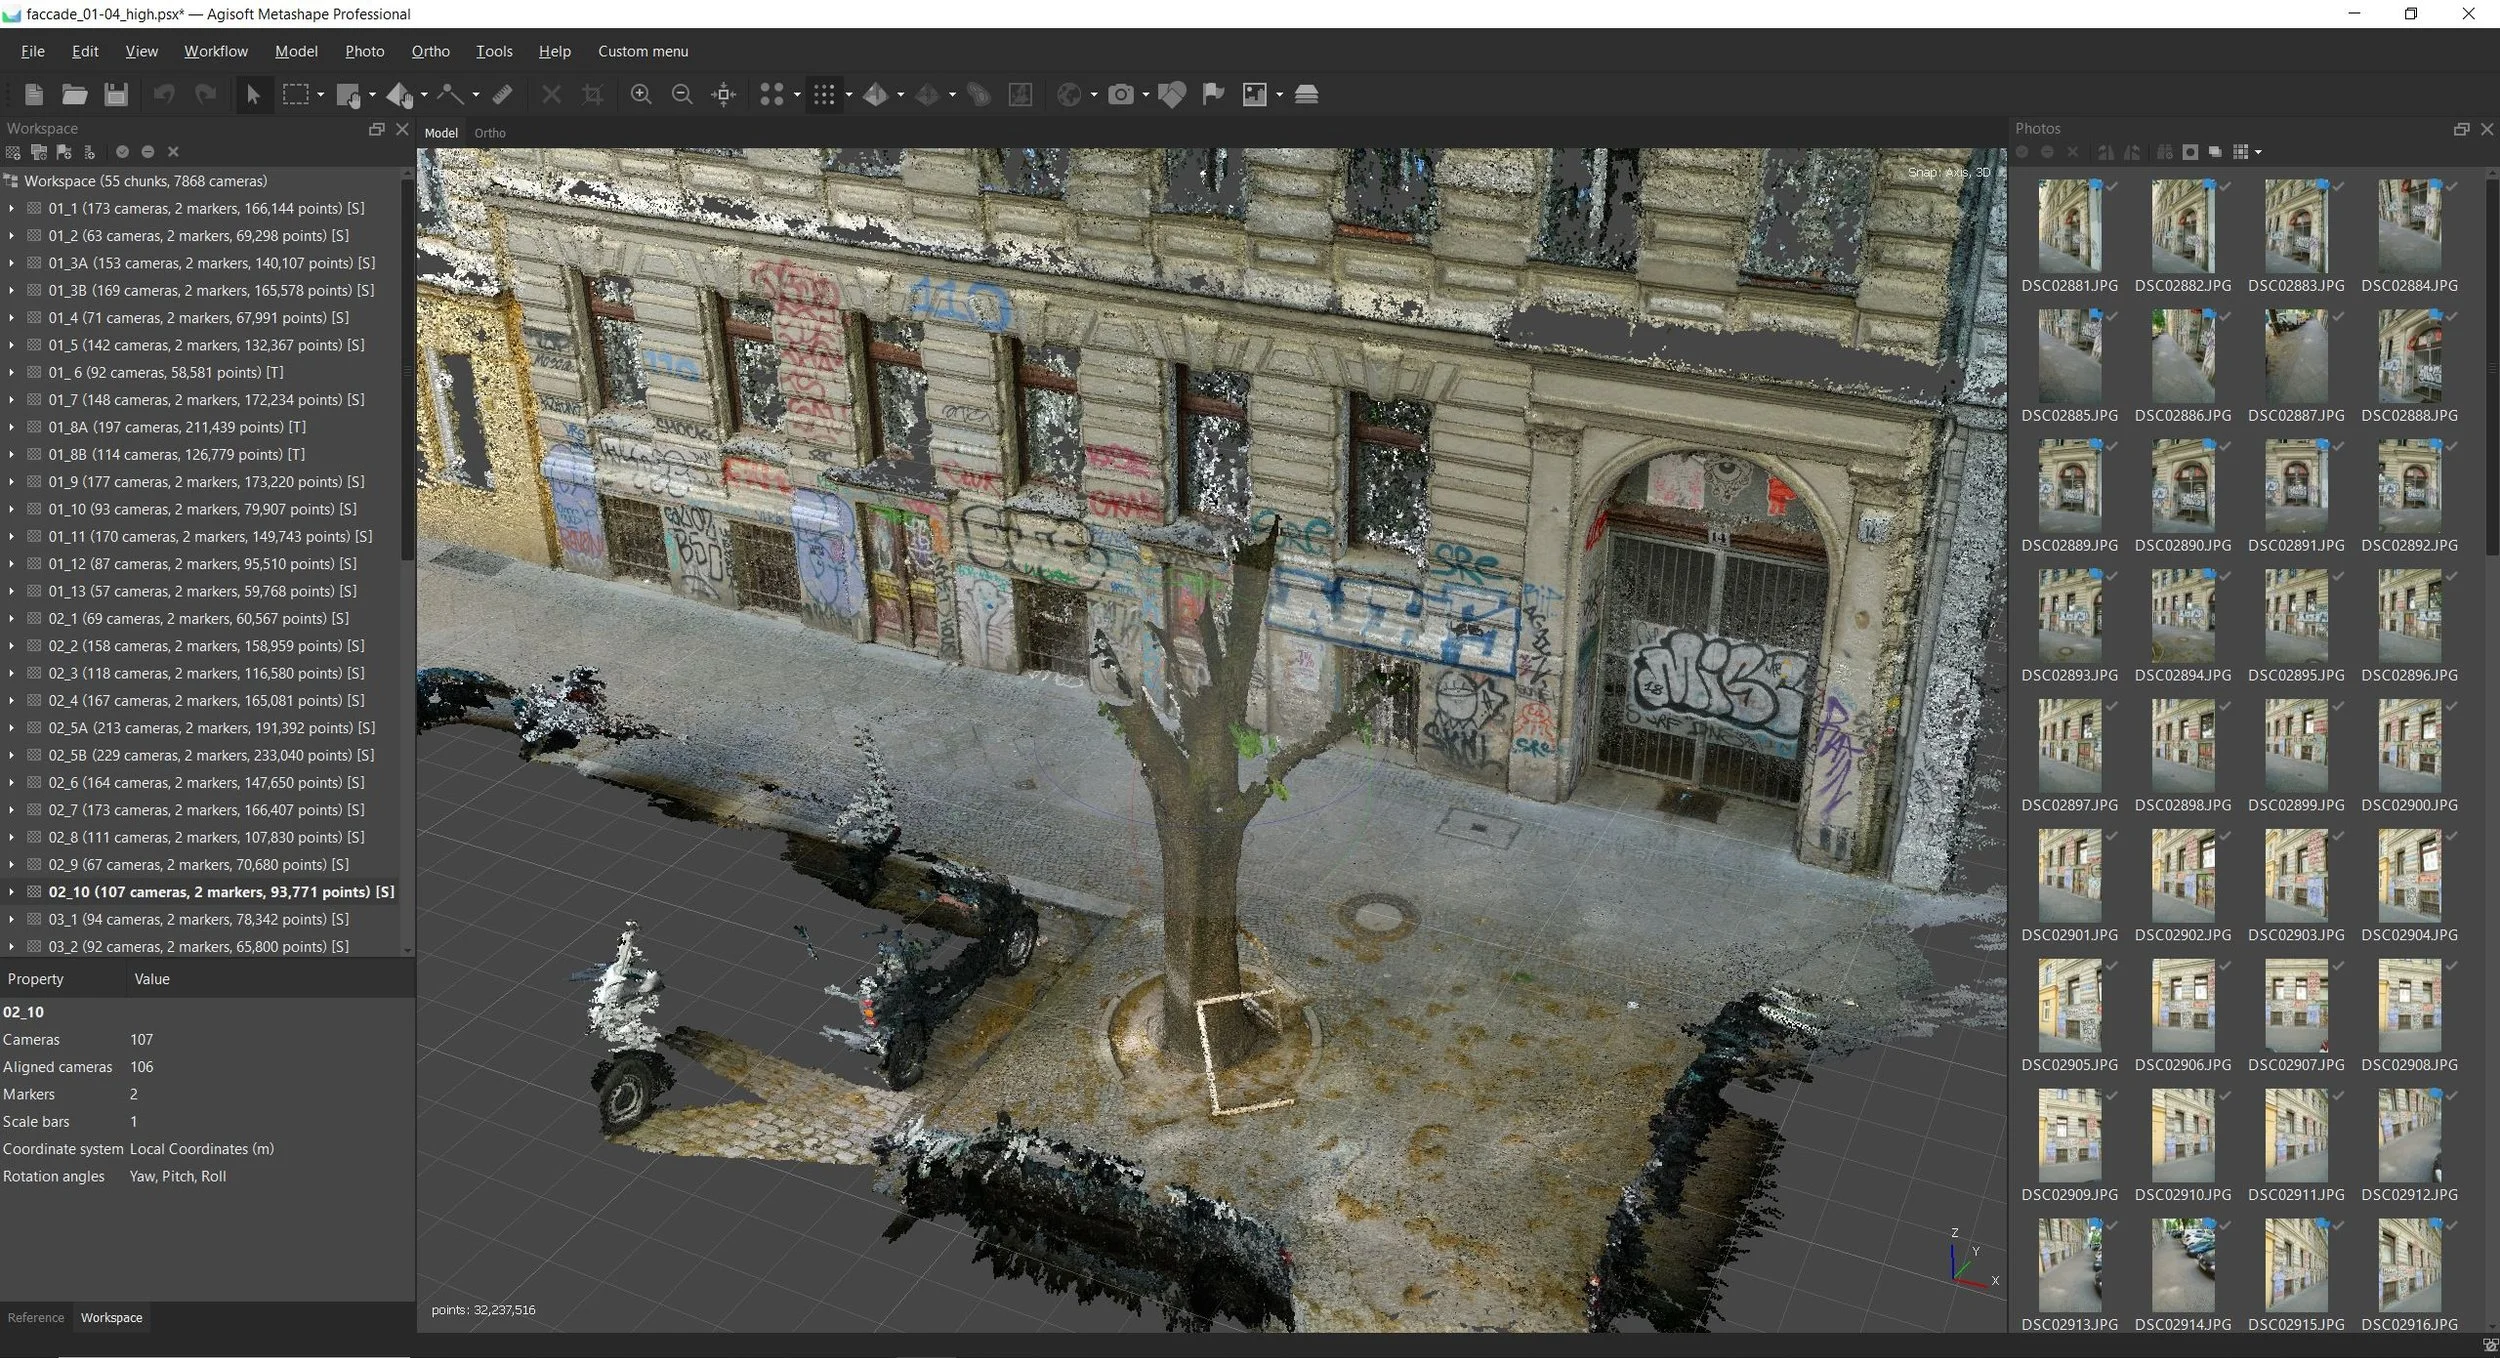The image size is (2500, 1358).
Task: Toggle the Show Depth Maps icon in Photos pane
Action: coord(2215,152)
